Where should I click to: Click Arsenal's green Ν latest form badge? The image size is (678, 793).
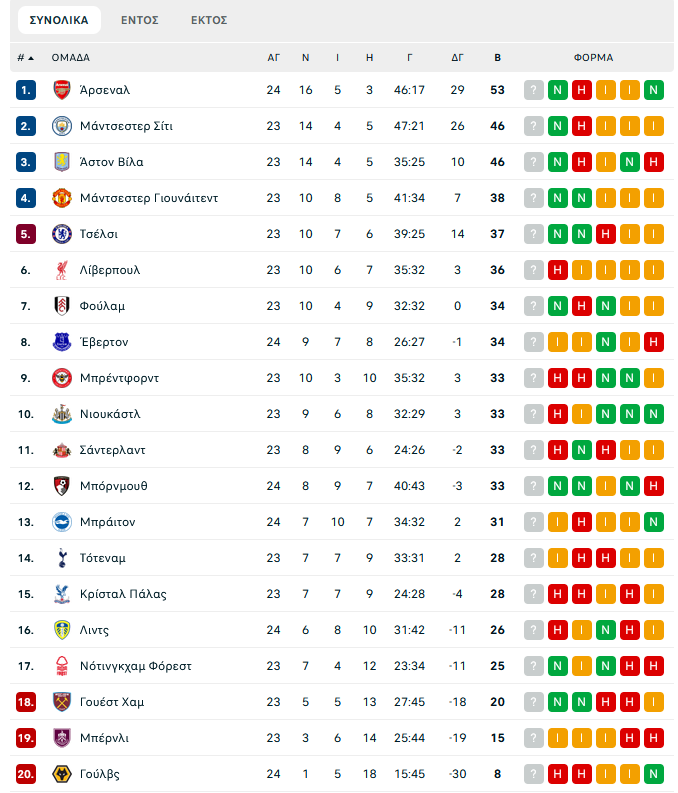click(654, 90)
